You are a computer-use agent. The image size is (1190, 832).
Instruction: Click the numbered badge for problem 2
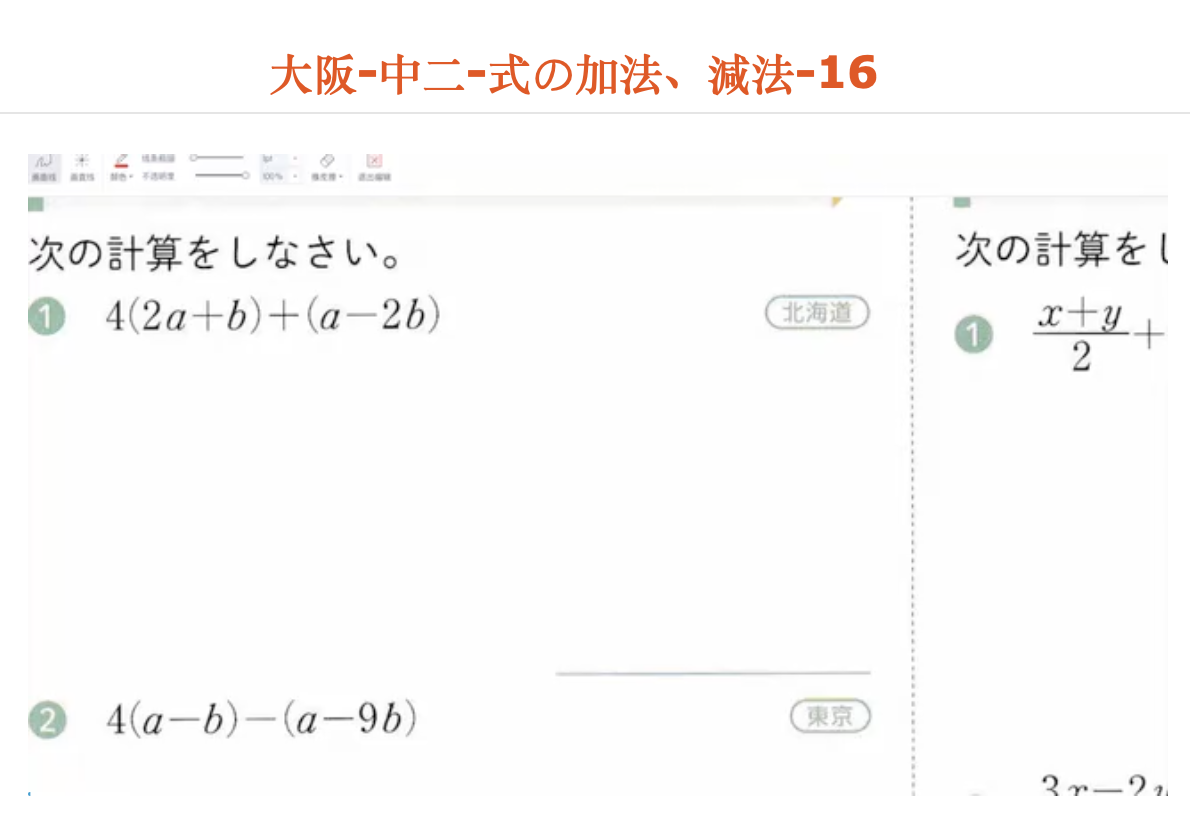[47, 718]
